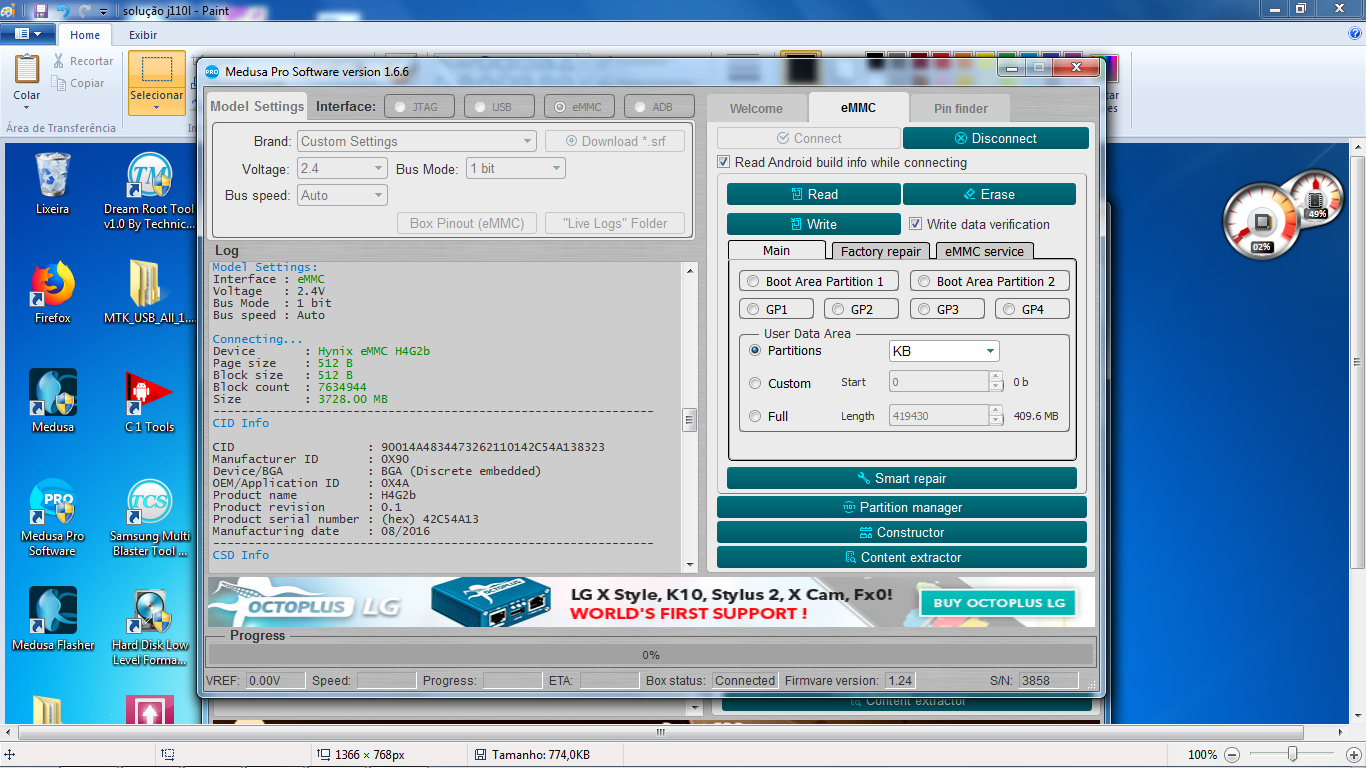This screenshot has height=768, width=1366.
Task: Open the Partition manager
Action: pos(902,507)
